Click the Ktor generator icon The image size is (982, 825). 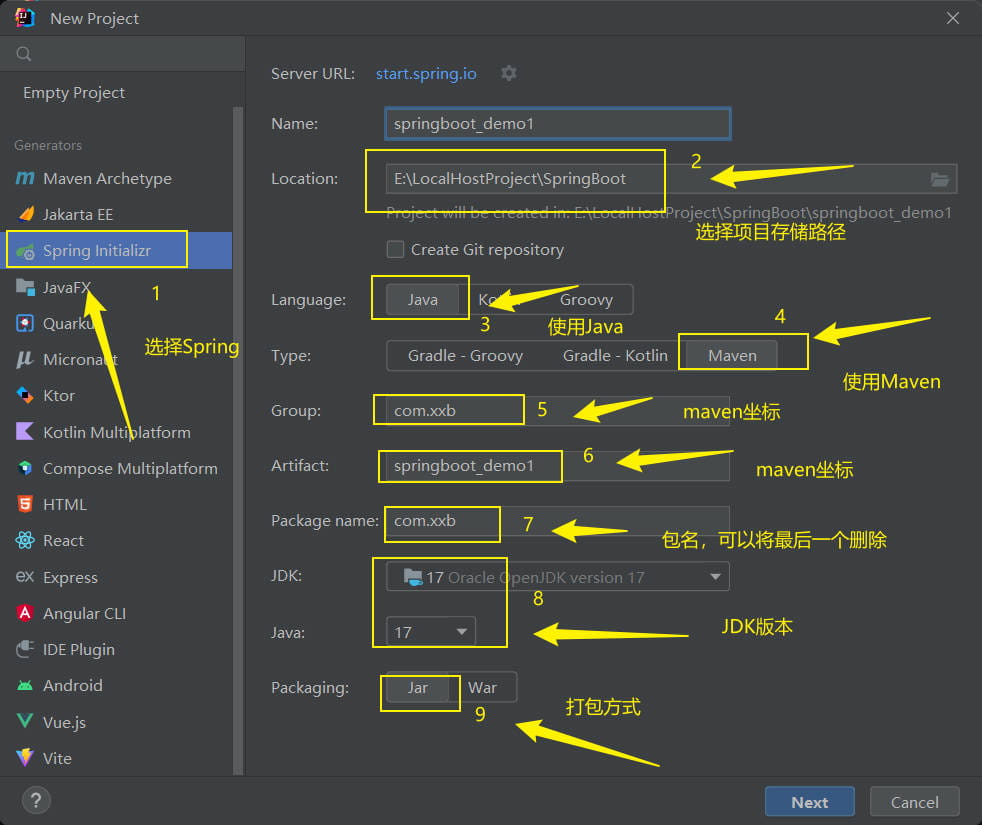click(x=25, y=395)
